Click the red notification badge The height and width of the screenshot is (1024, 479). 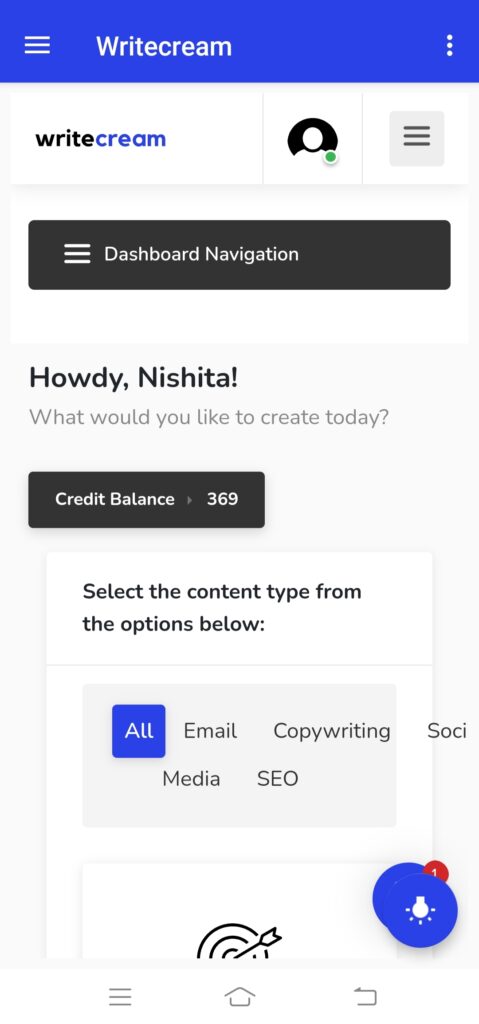[435, 873]
